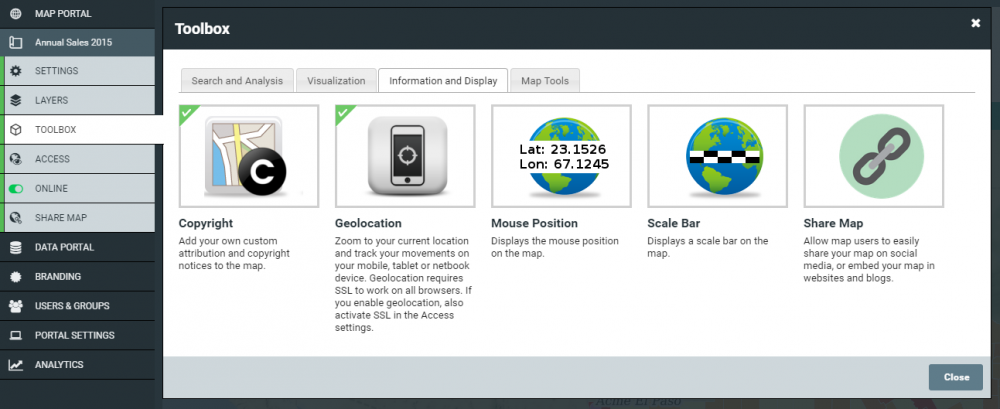Open the Layers stack icon
This screenshot has height=409, width=1000.
[x=16, y=100]
